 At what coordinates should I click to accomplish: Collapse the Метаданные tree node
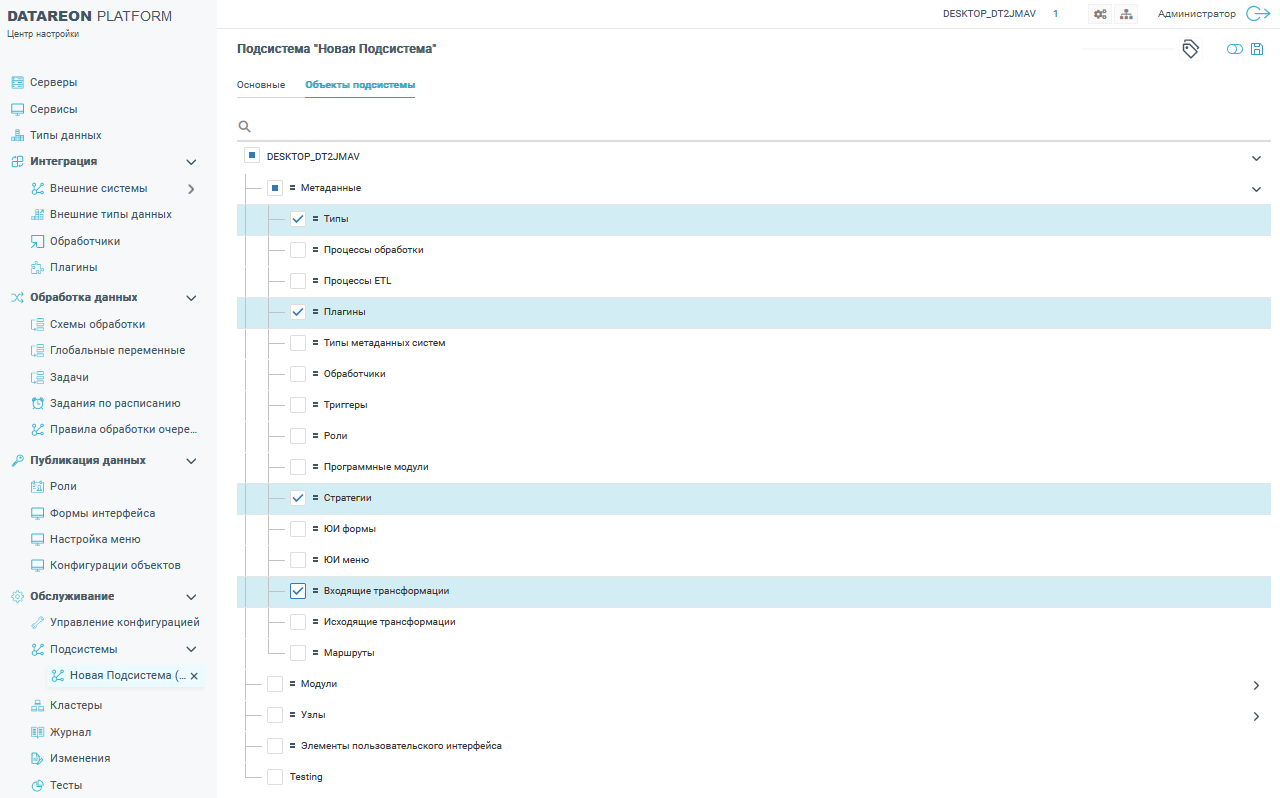1256,188
